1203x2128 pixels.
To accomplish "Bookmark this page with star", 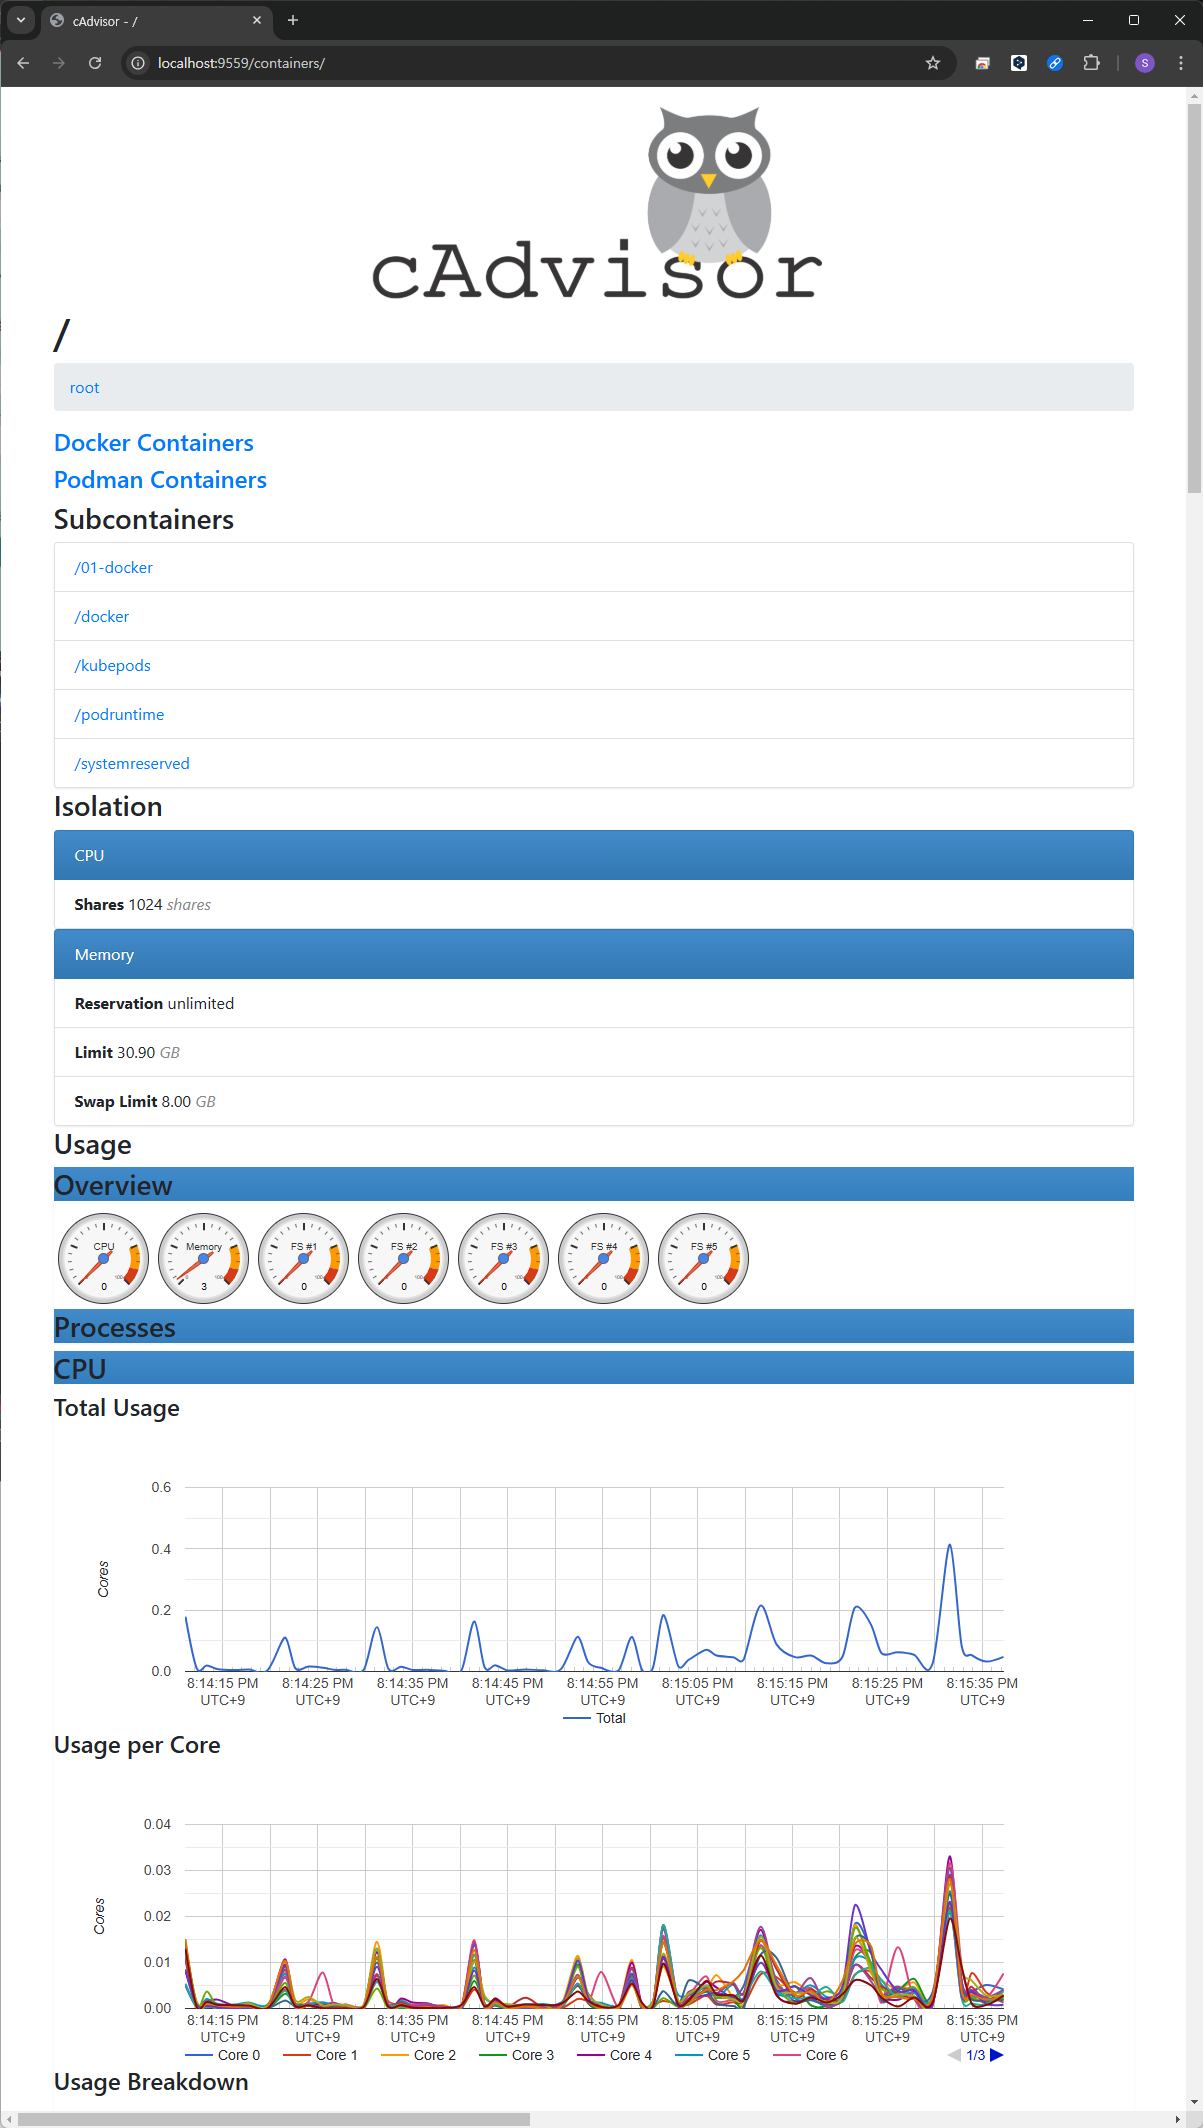I will [x=933, y=63].
